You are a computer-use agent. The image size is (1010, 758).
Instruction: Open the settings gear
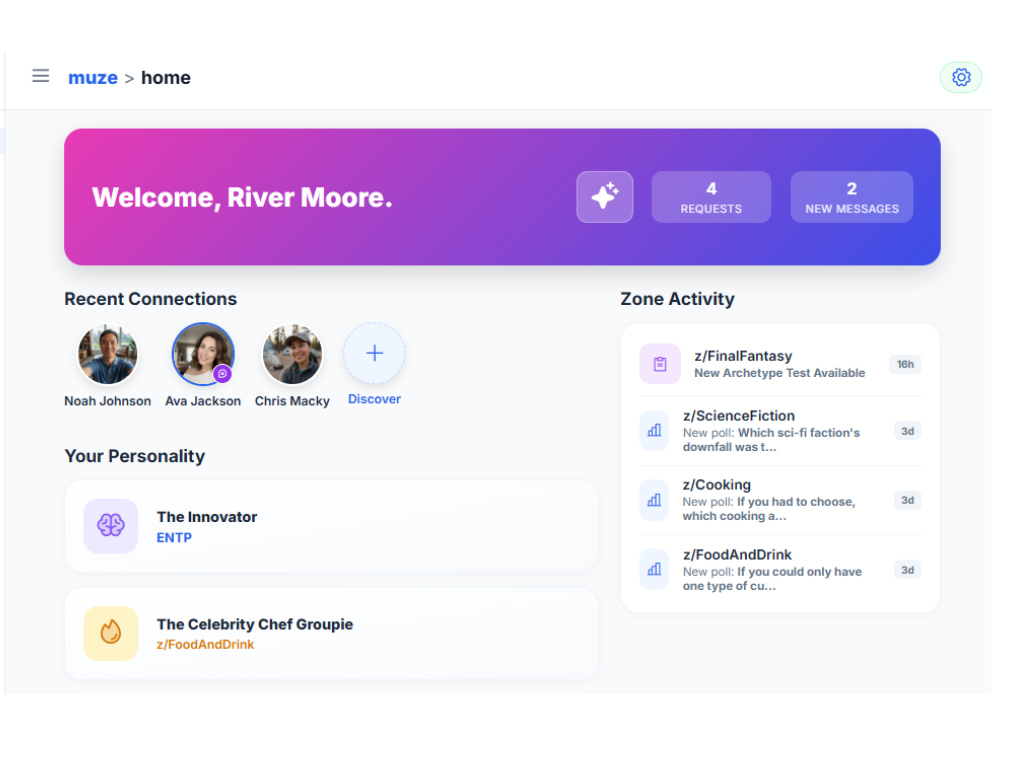(960, 76)
